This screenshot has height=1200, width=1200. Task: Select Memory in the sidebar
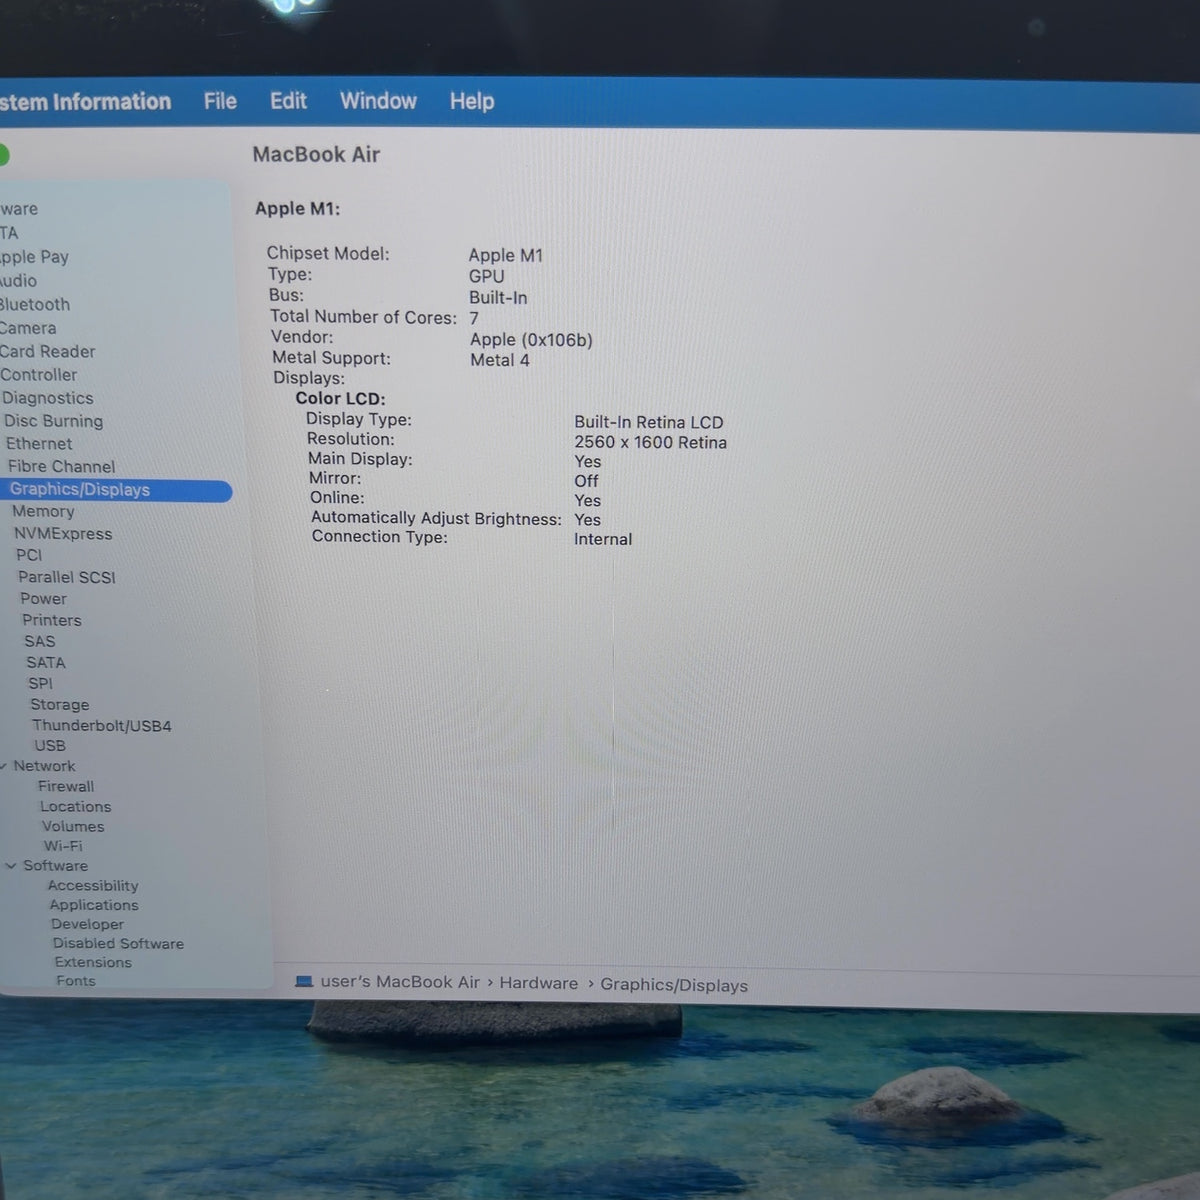point(43,511)
